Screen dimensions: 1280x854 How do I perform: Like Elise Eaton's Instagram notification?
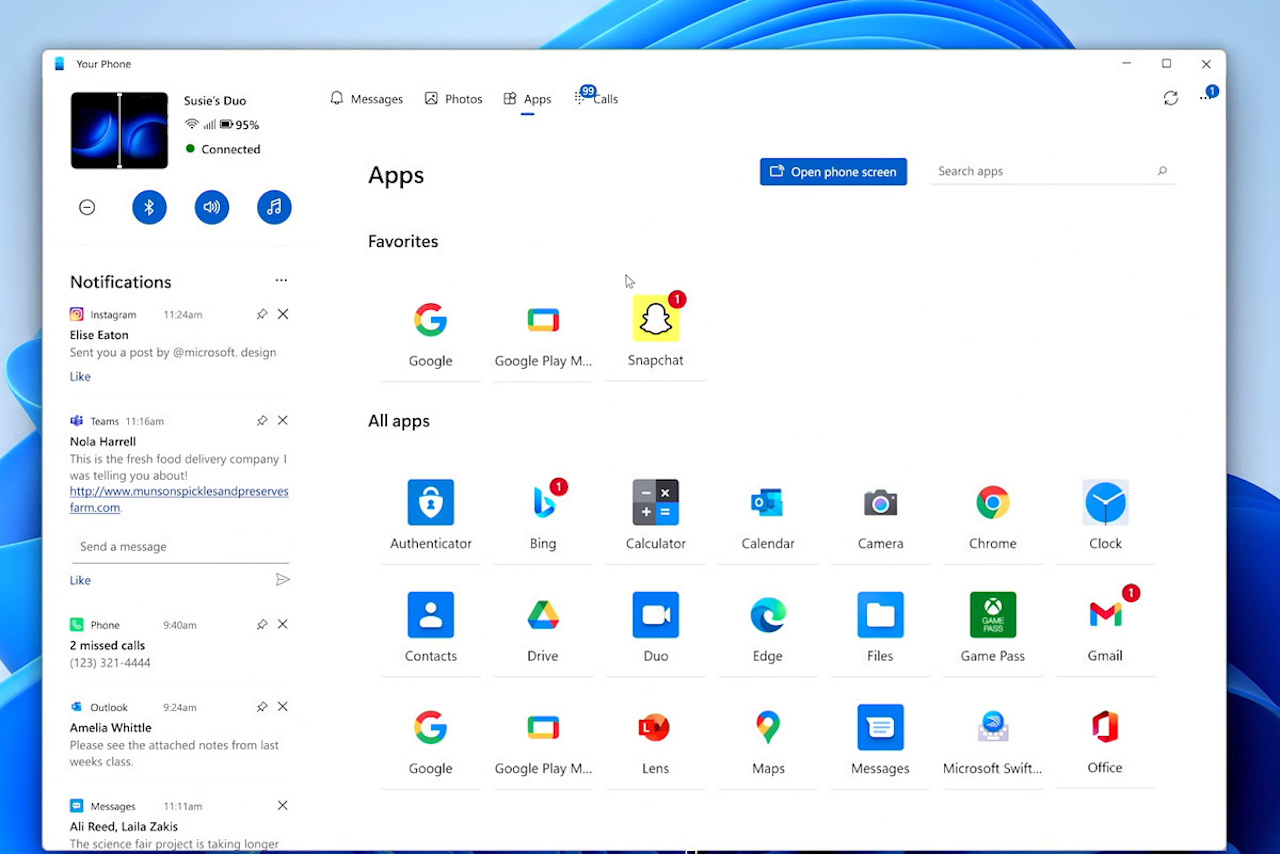[80, 376]
